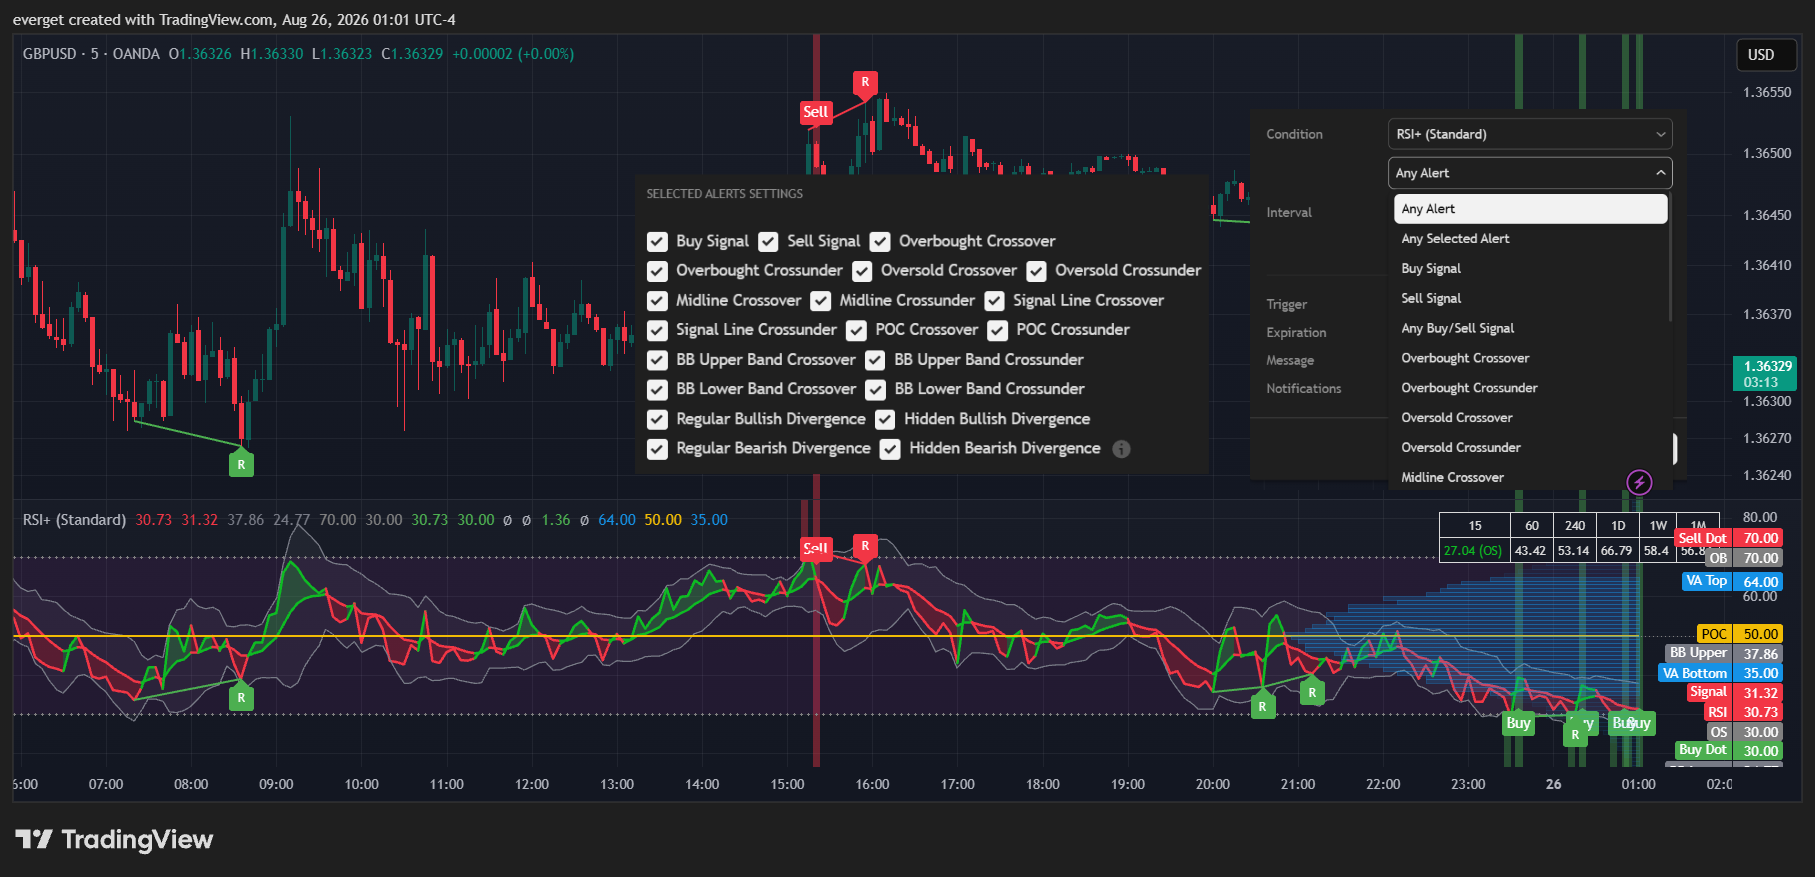Click the VA Top 64.00 label
The image size is (1815, 877).
[1732, 581]
